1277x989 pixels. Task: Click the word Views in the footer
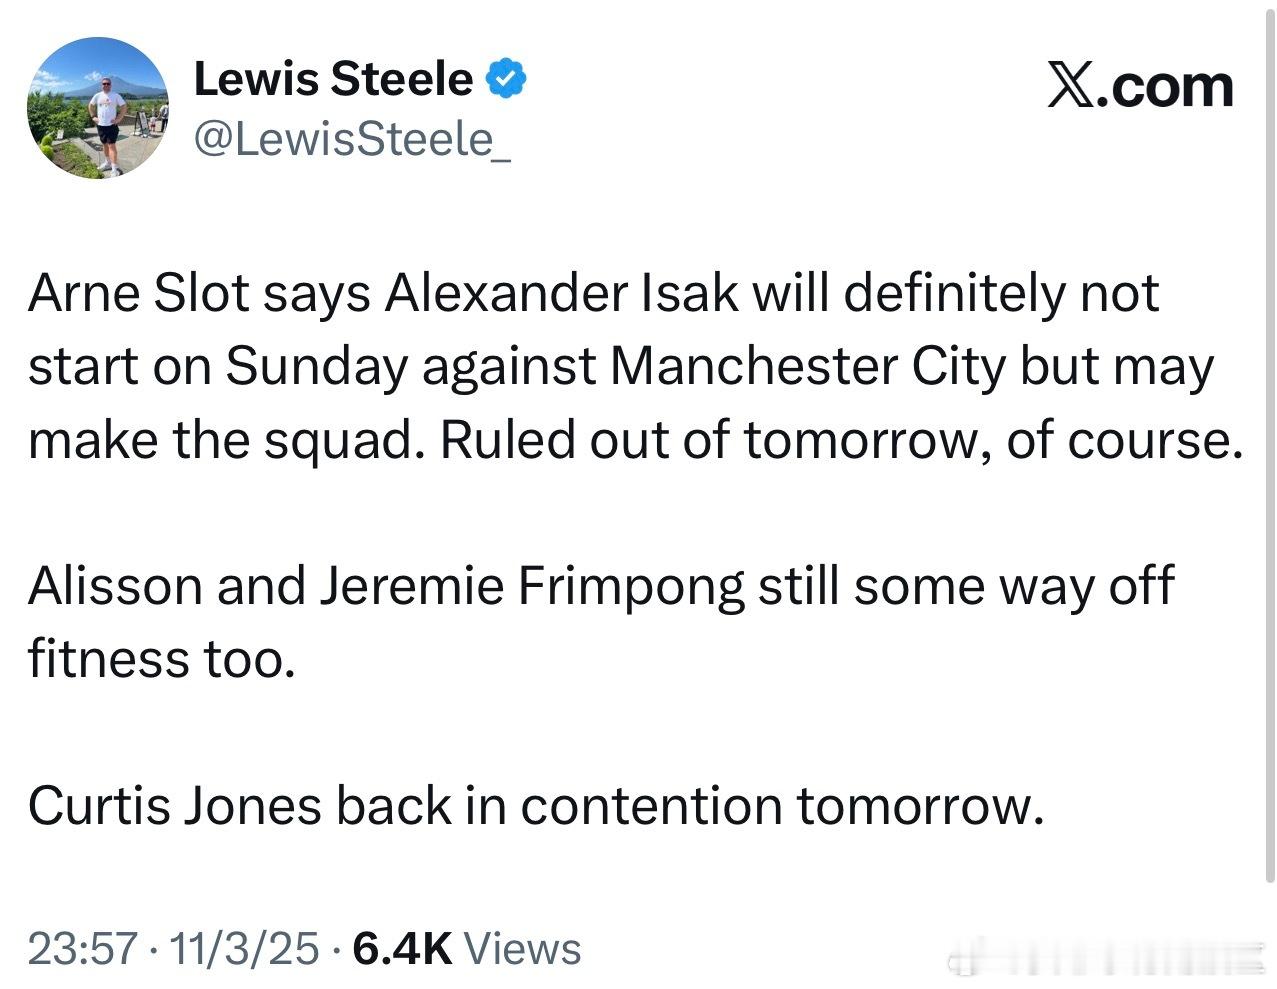point(523,948)
